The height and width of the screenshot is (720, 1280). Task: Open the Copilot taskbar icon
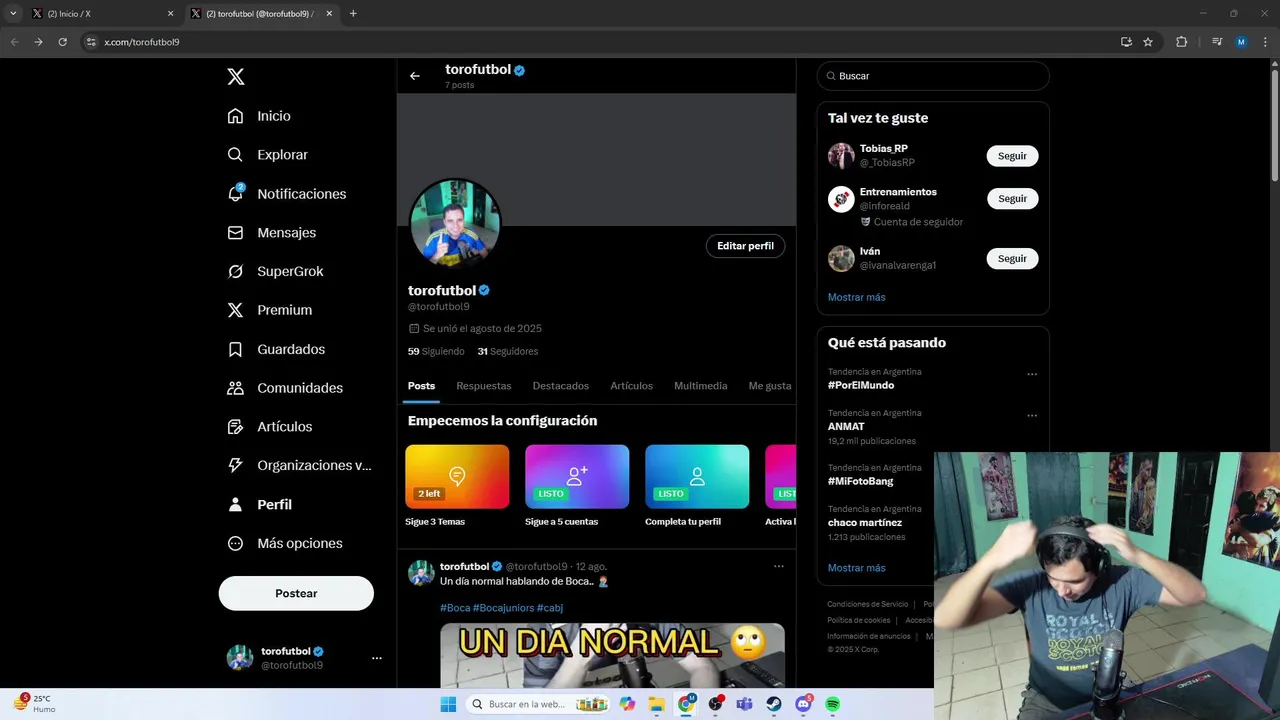627,704
